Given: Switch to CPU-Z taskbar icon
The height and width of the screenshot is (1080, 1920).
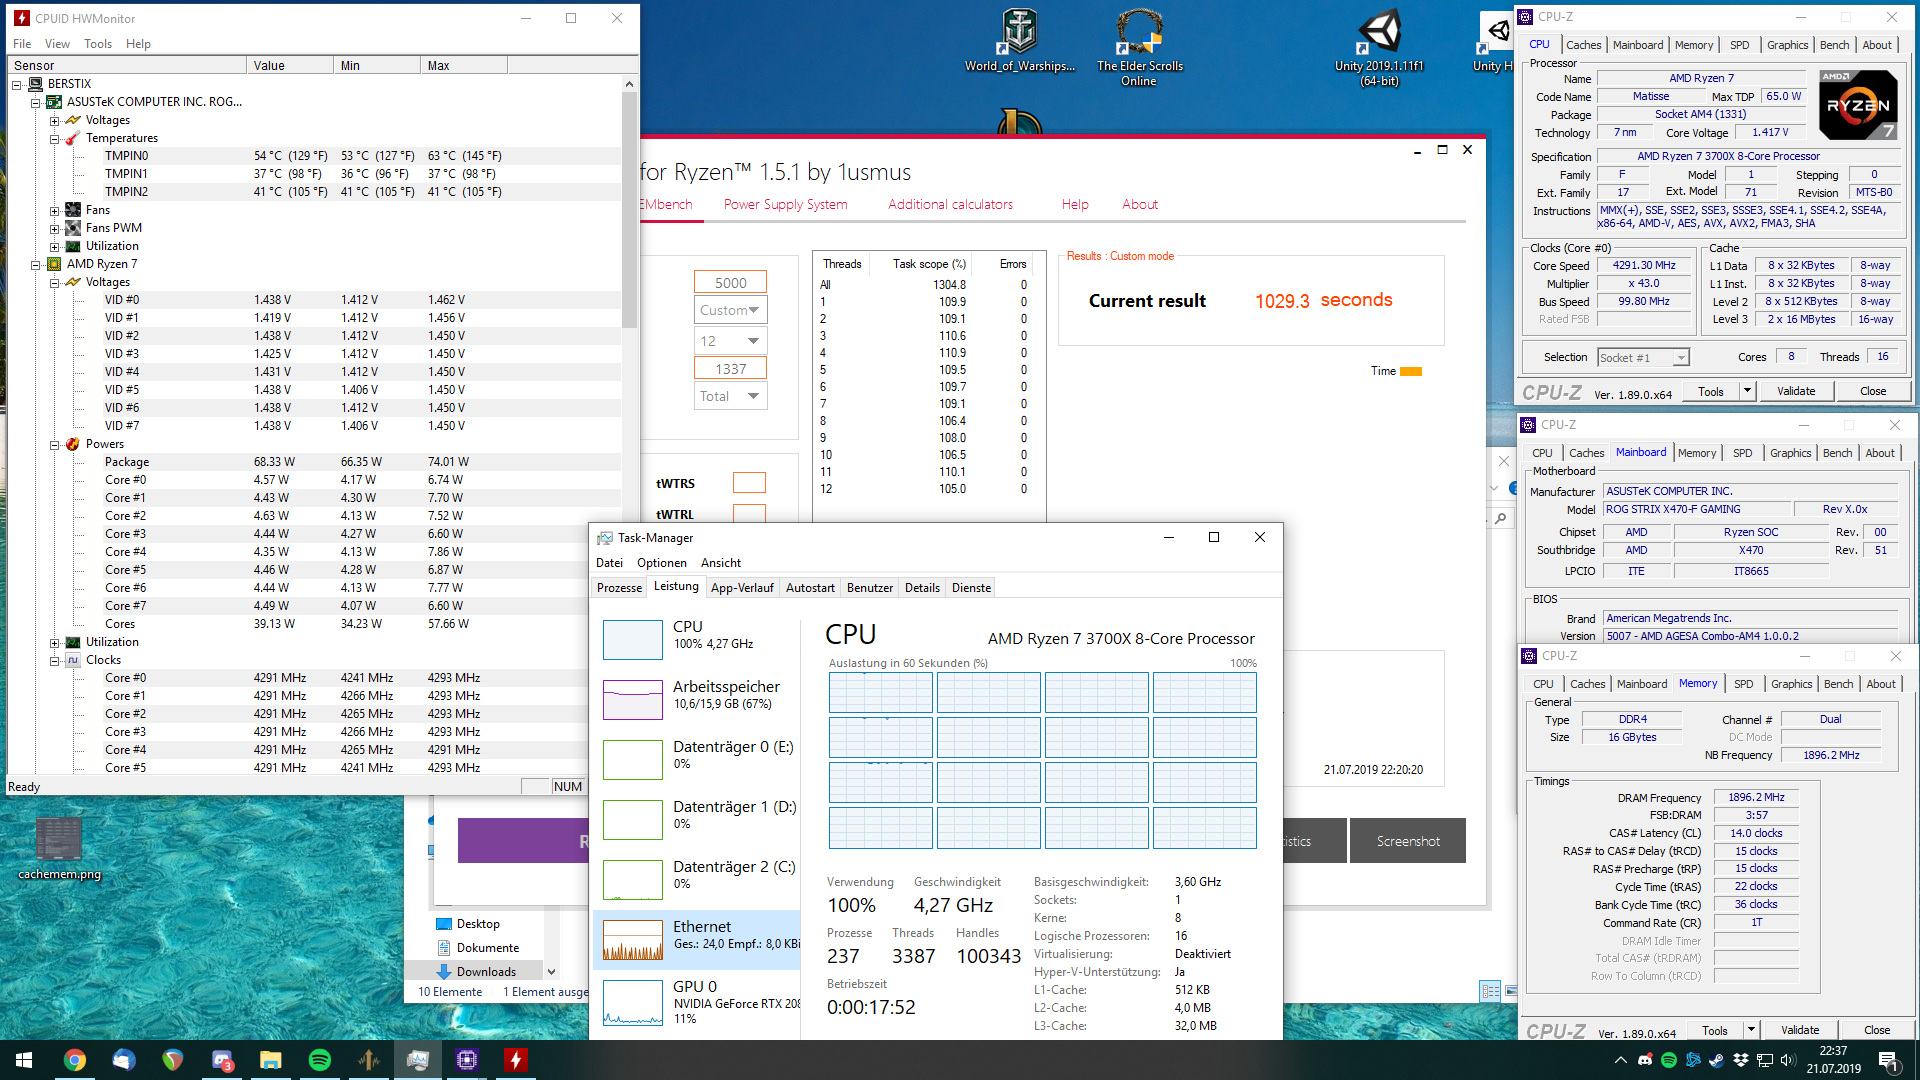Looking at the screenshot, I should click(467, 1060).
